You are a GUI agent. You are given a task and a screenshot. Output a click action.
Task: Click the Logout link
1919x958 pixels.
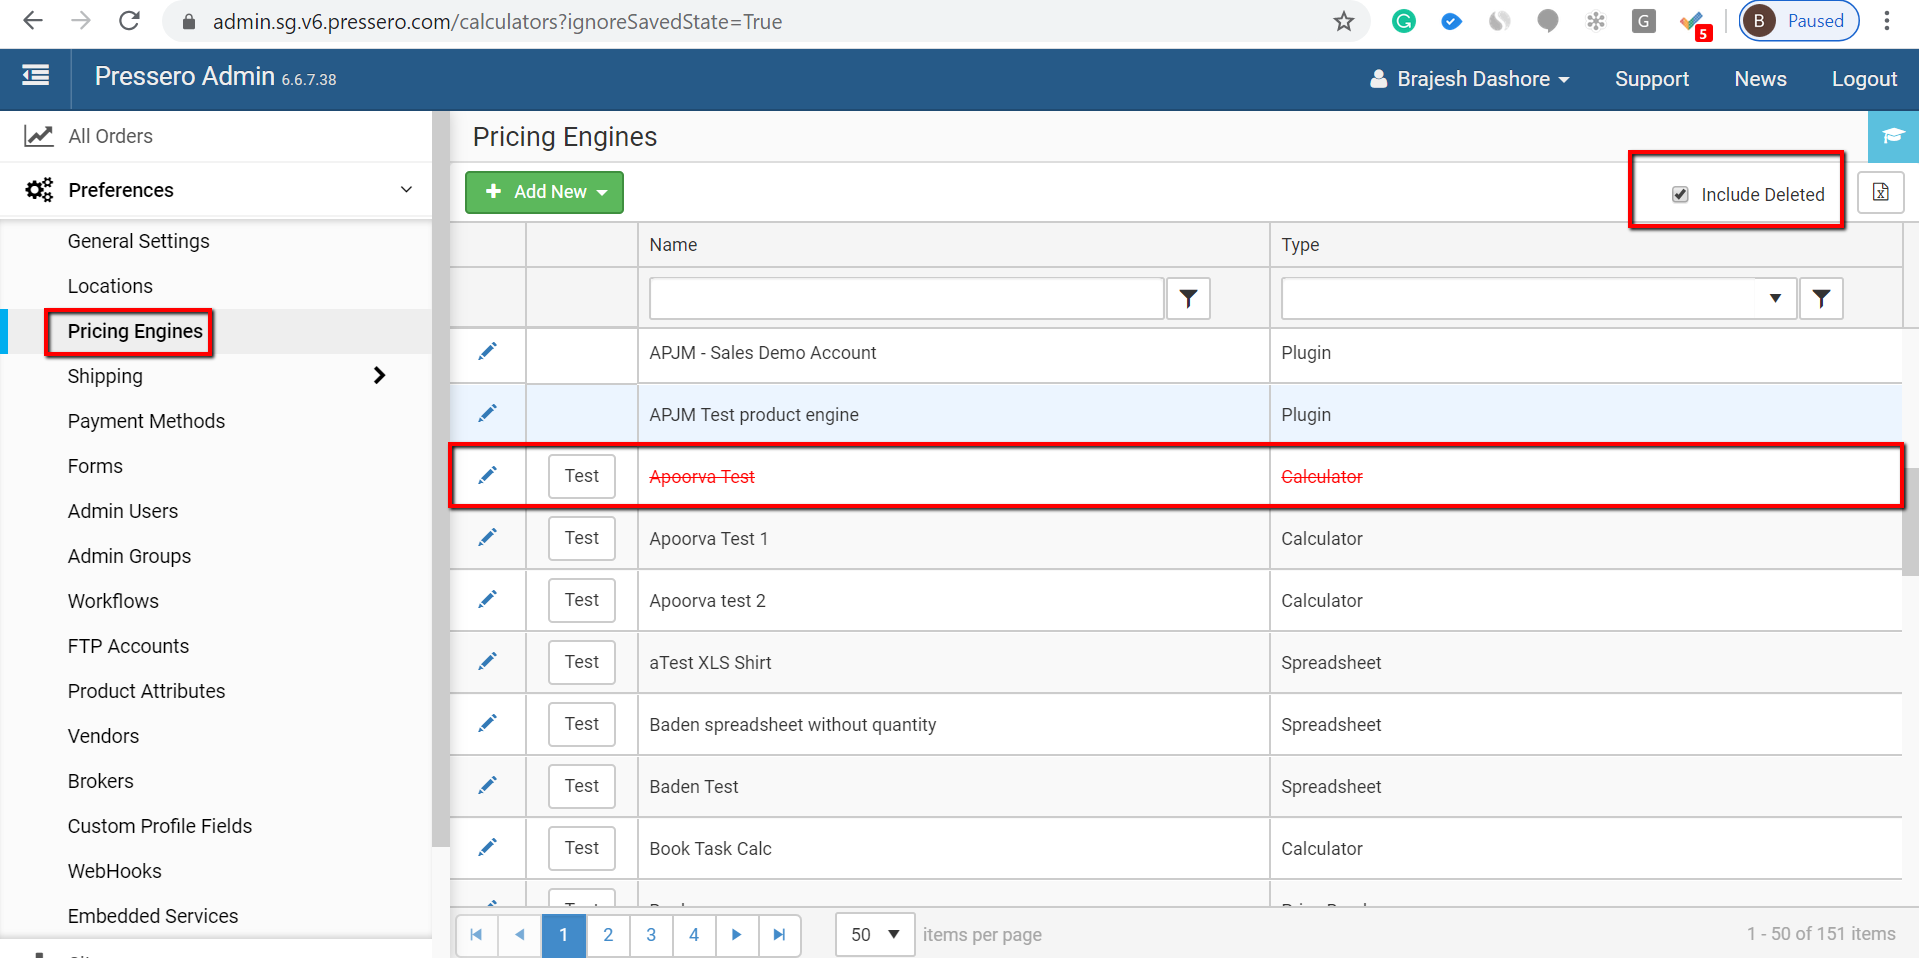coord(1864,79)
